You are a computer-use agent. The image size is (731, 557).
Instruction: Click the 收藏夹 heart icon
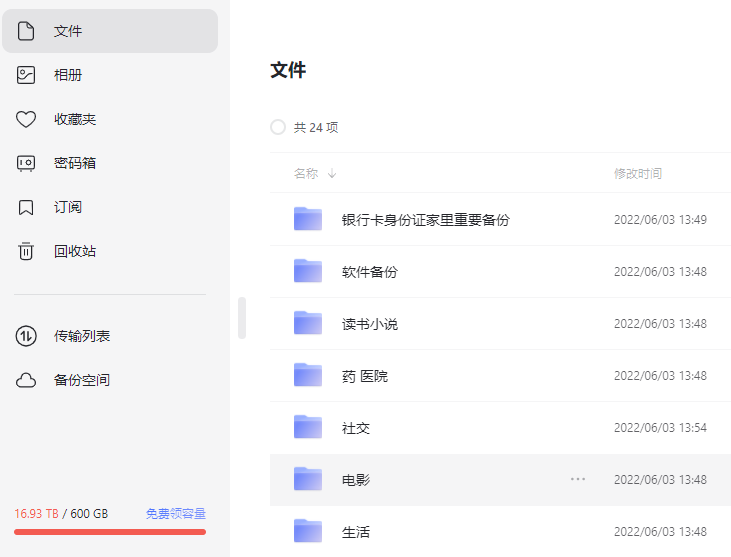click(x=26, y=119)
